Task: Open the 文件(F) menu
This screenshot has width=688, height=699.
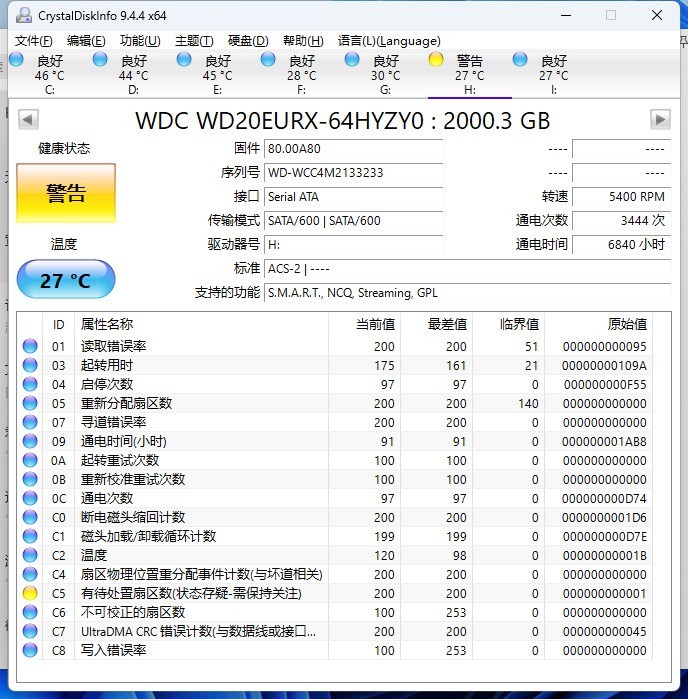Action: pyautogui.click(x=33, y=41)
